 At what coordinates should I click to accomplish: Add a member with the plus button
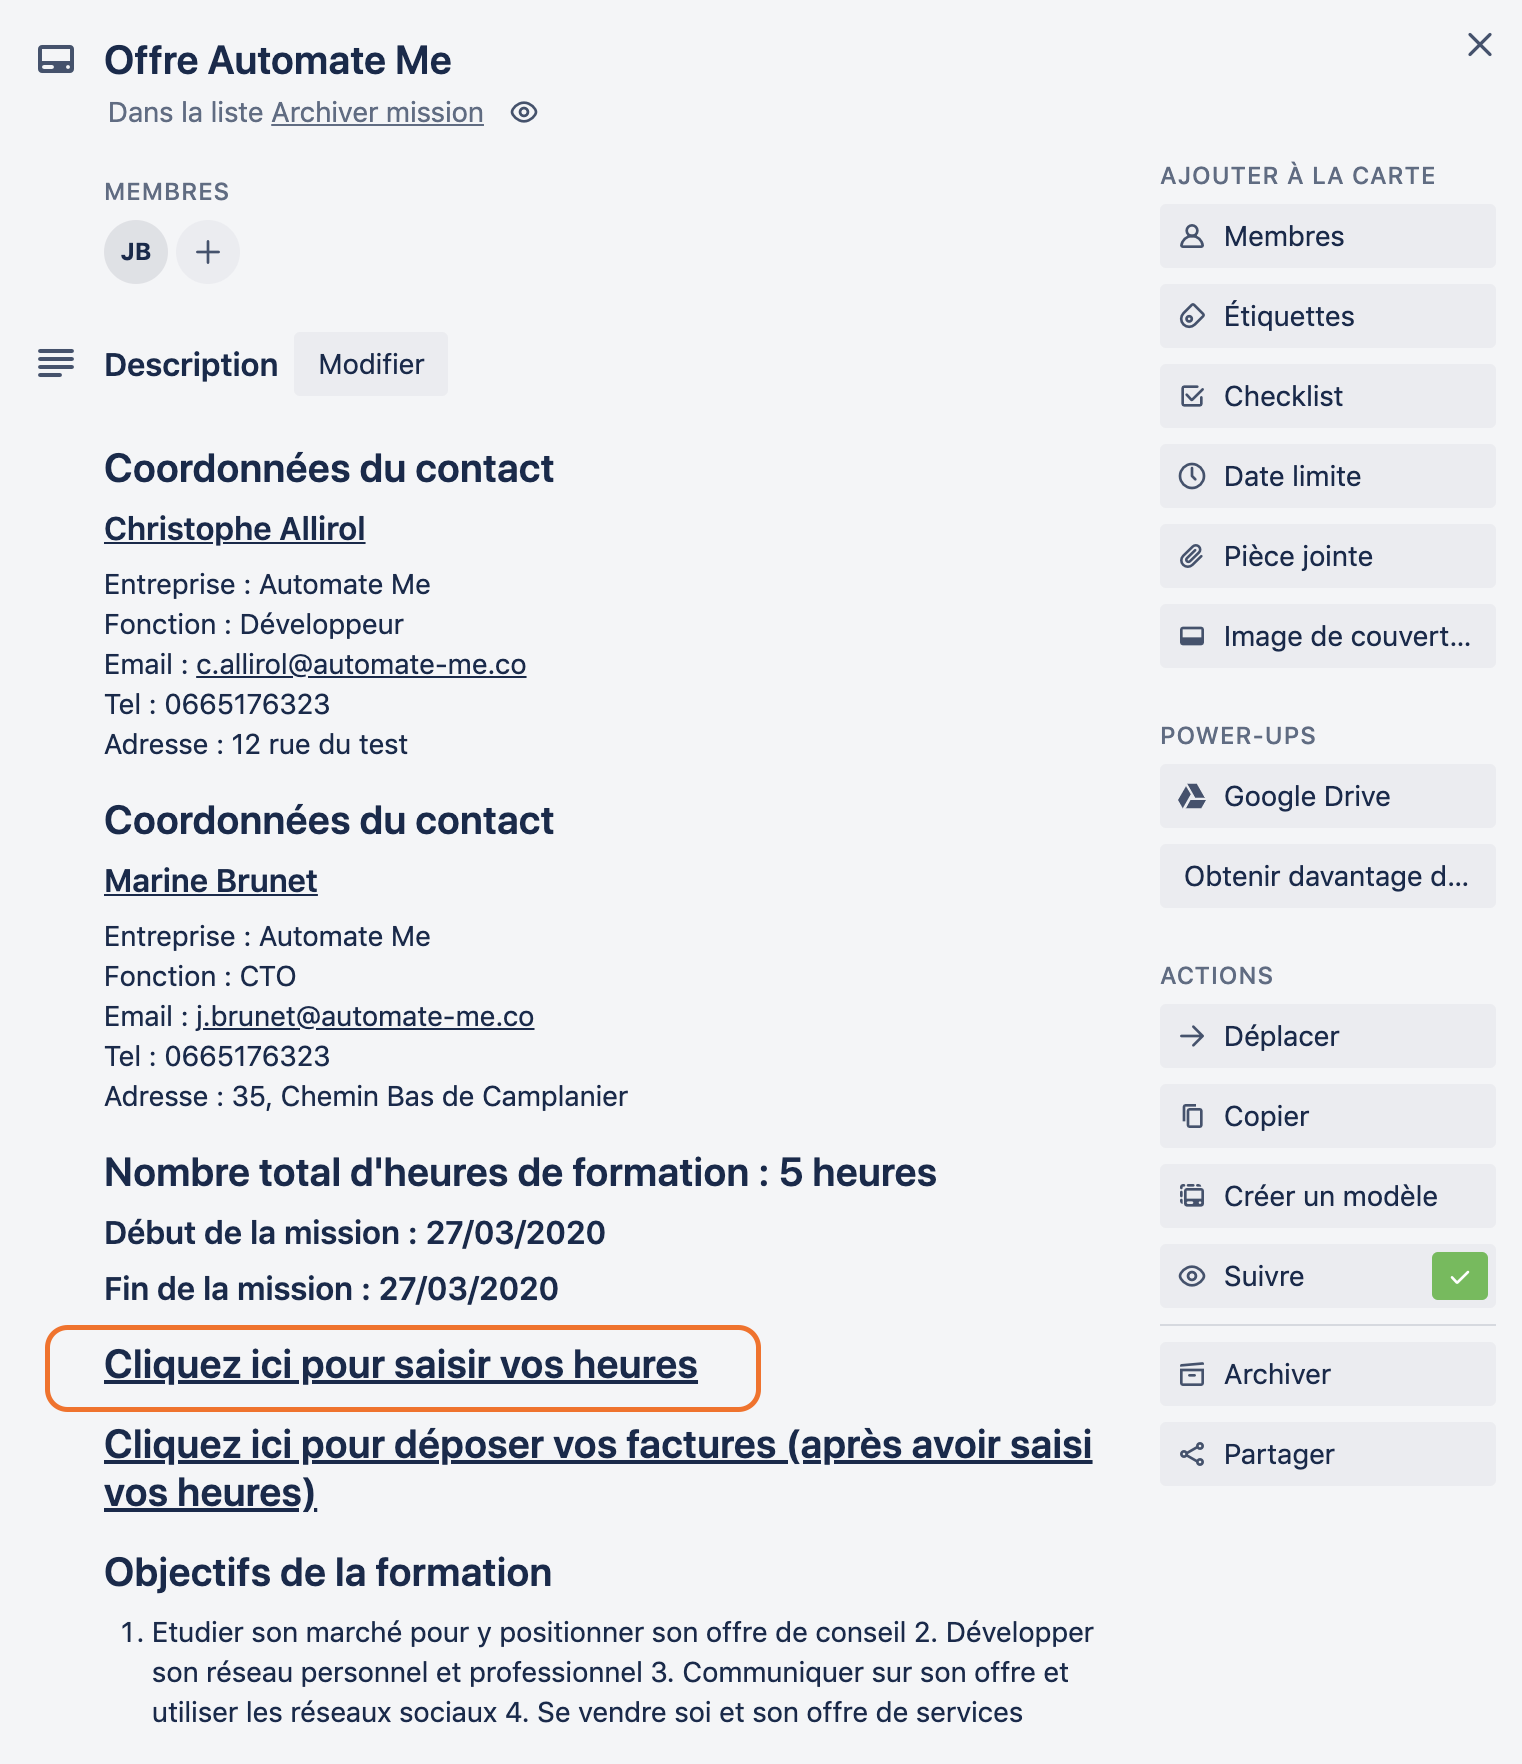click(x=208, y=252)
